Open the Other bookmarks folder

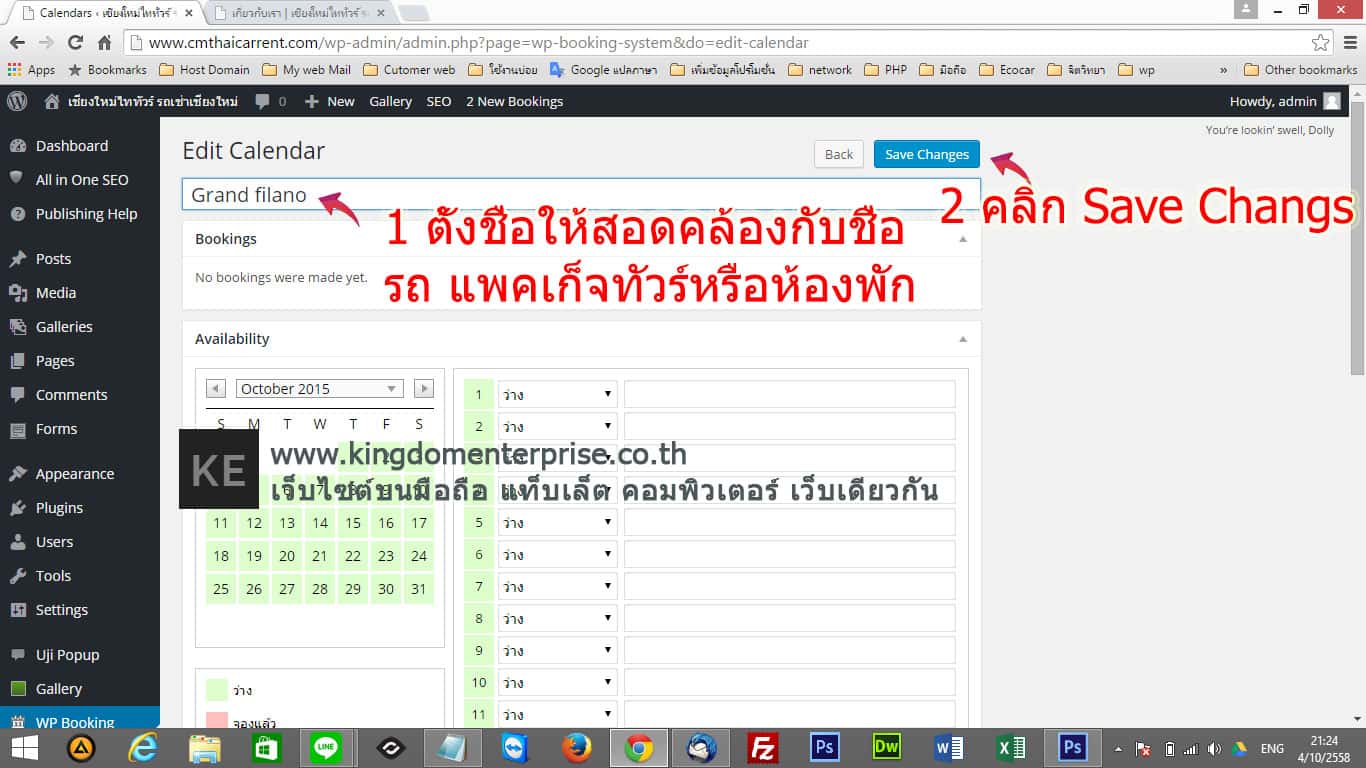click(1301, 70)
